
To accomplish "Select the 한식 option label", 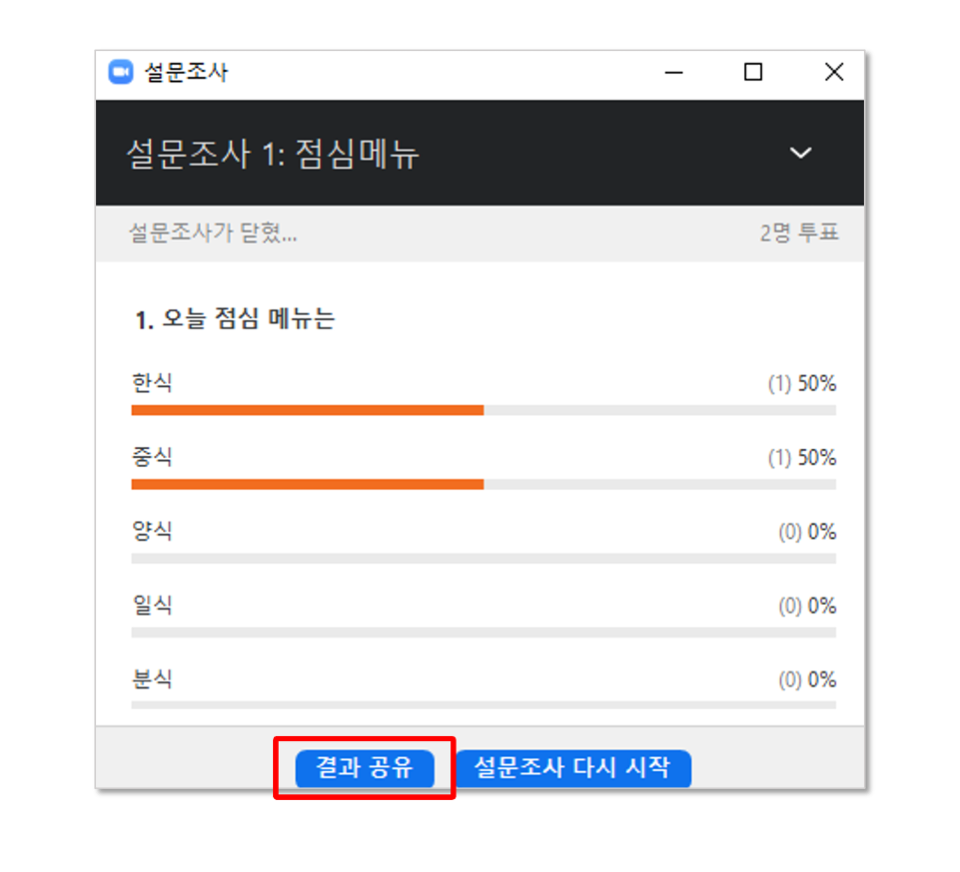I will [152, 383].
